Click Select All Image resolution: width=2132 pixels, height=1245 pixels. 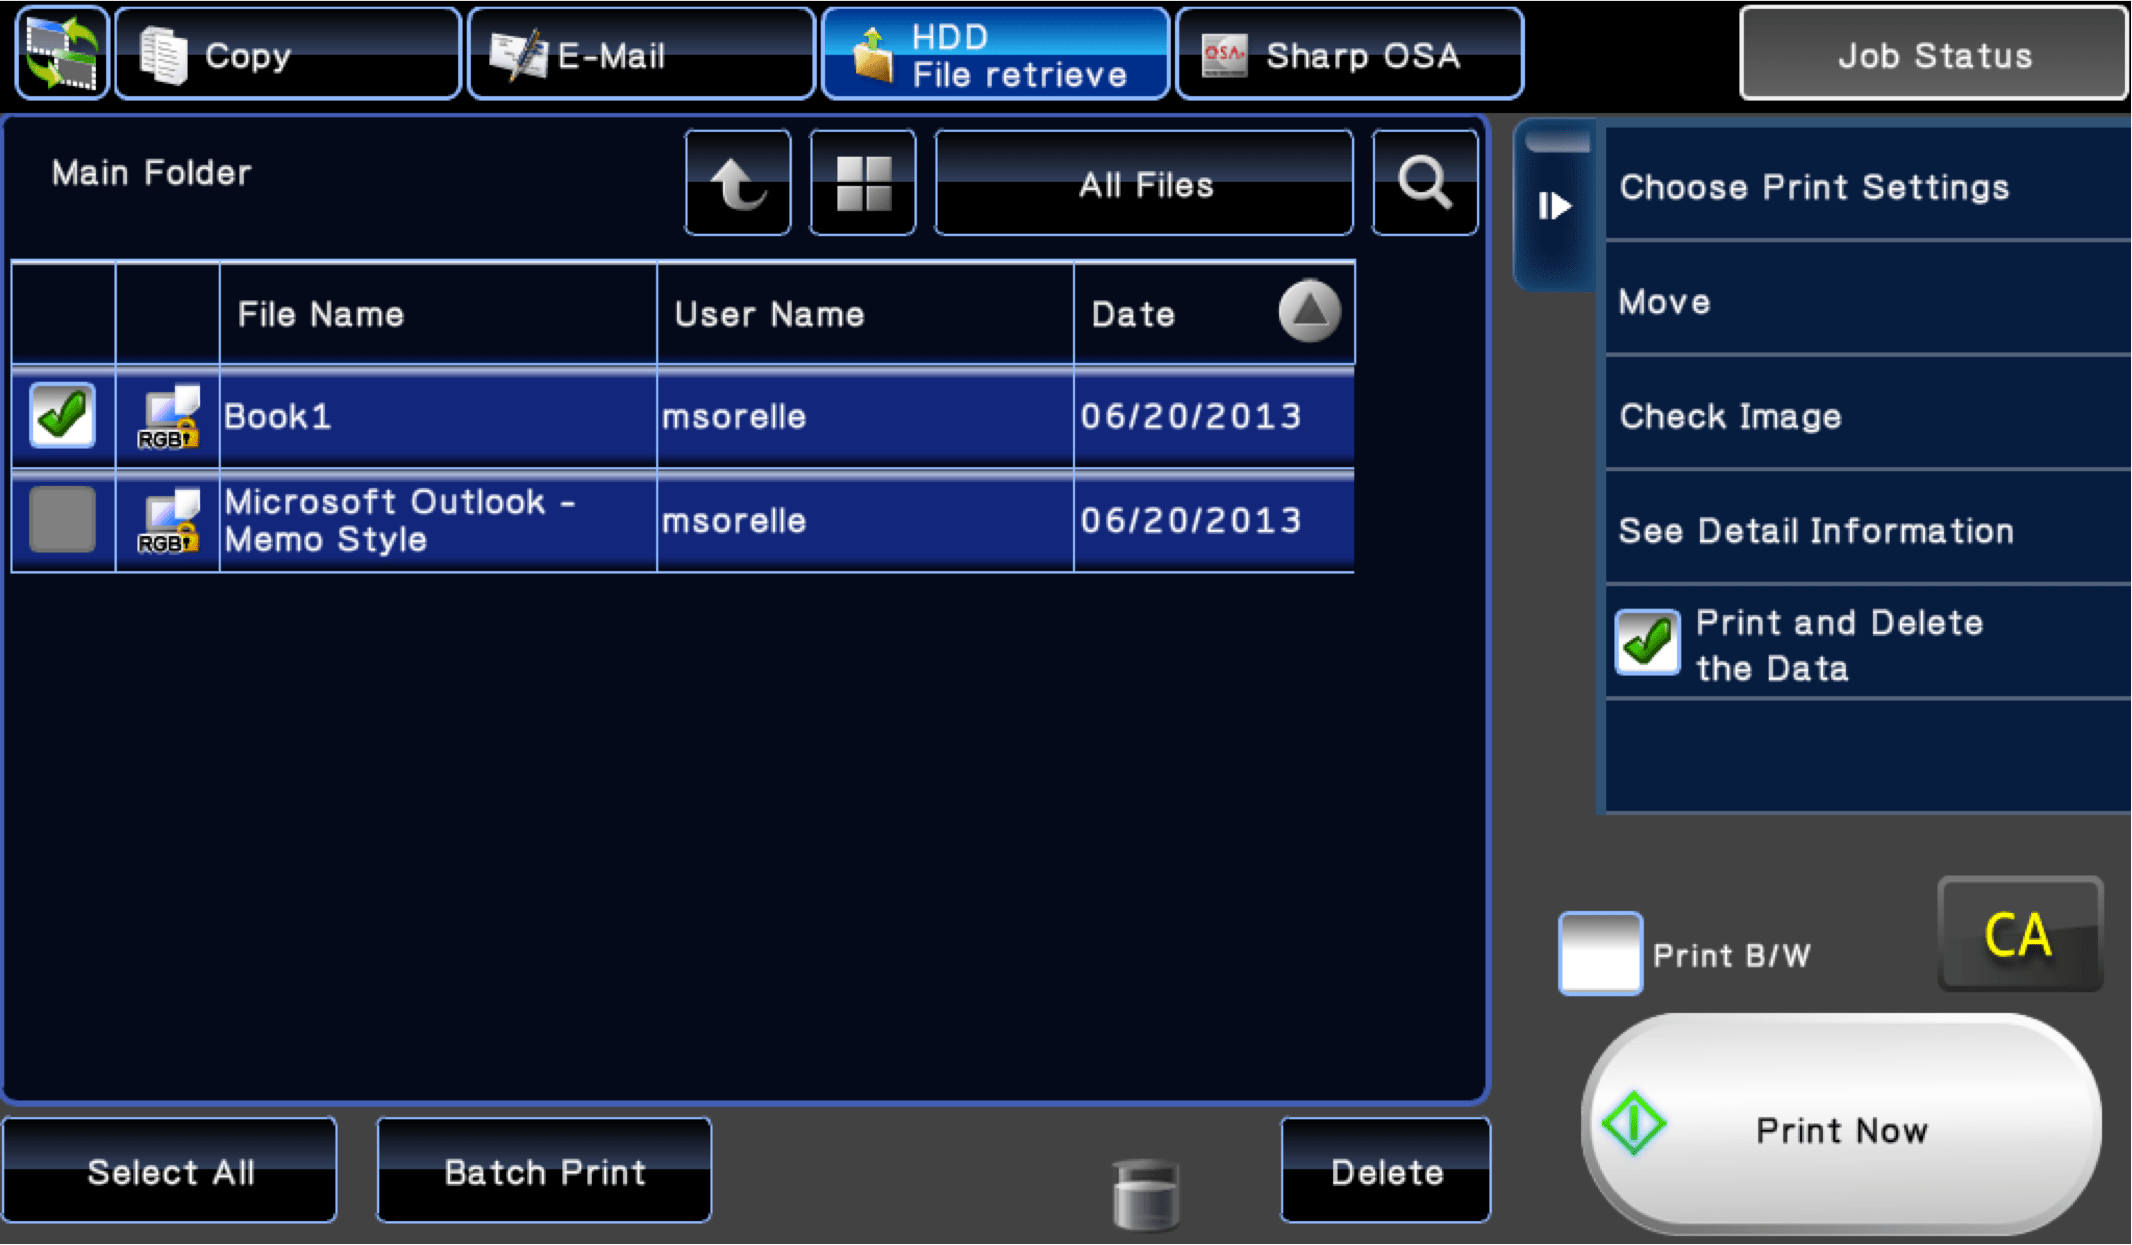(x=170, y=1171)
